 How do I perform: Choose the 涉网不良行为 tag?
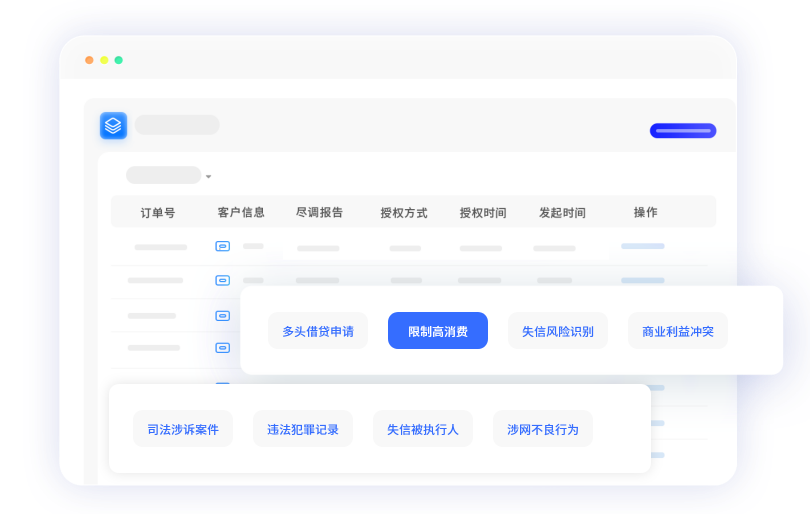click(x=543, y=429)
